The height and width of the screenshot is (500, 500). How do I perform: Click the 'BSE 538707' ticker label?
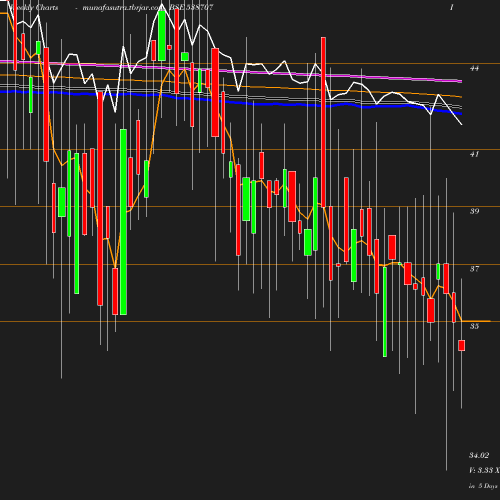coord(191,7)
